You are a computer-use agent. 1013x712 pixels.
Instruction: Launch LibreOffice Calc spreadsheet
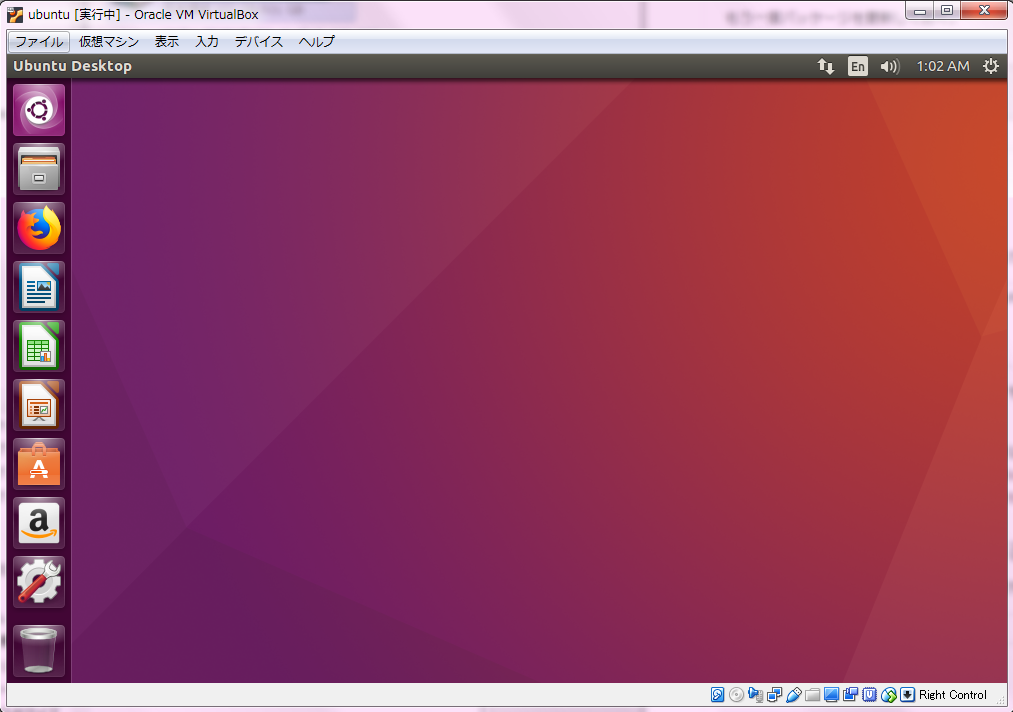coord(39,346)
